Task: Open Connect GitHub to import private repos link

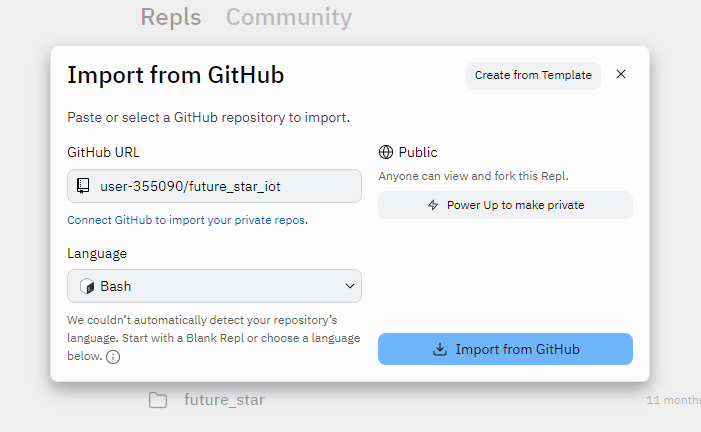Action: (187, 220)
